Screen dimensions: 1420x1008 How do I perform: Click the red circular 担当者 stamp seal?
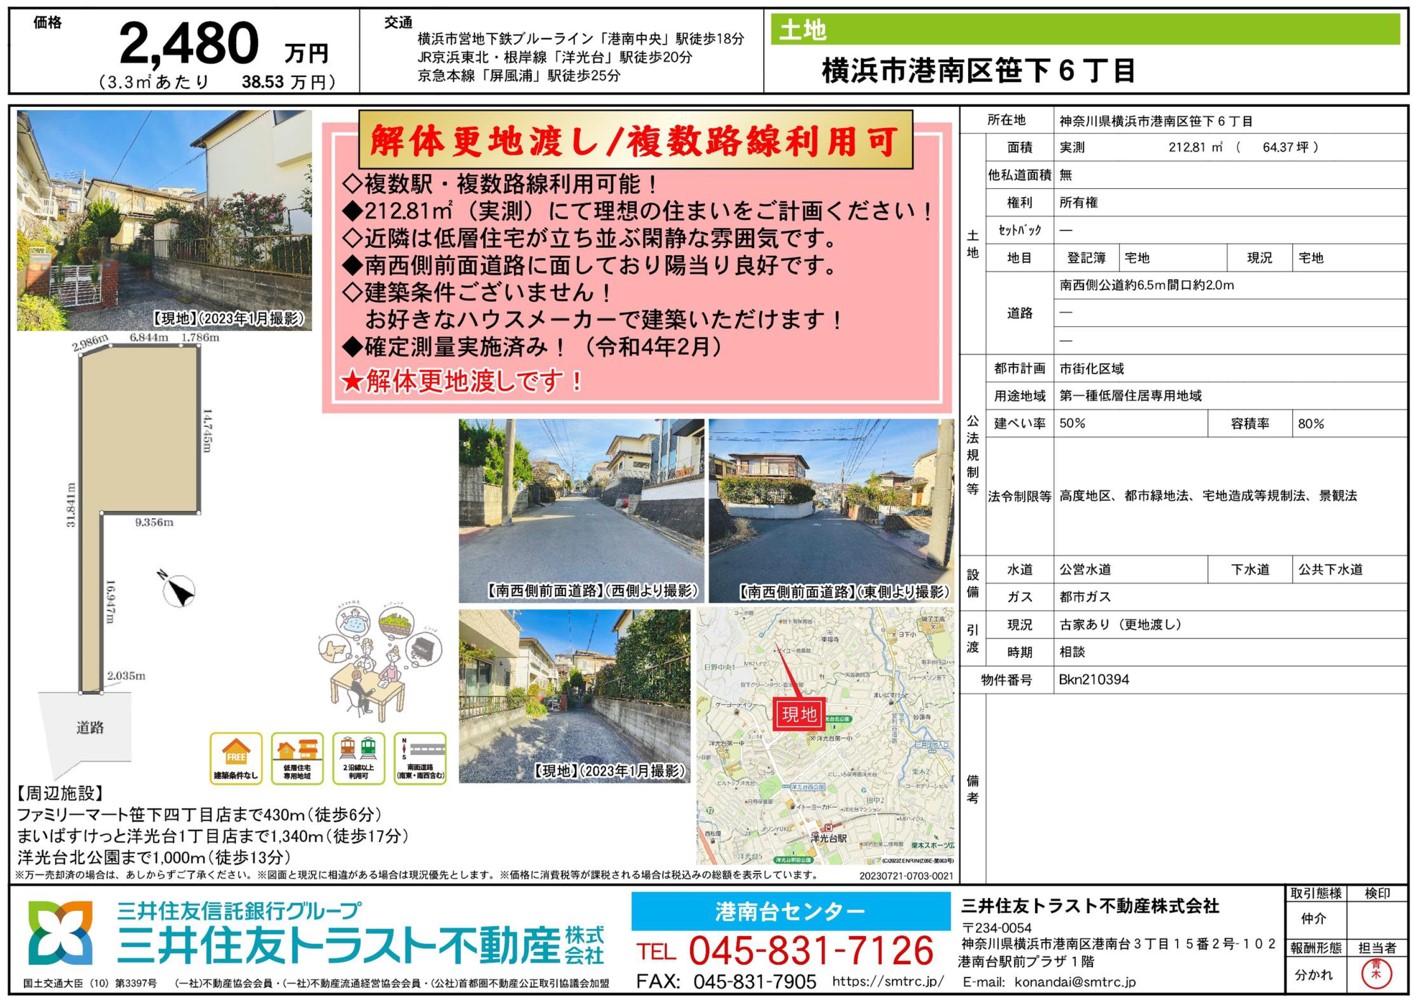click(1376, 972)
